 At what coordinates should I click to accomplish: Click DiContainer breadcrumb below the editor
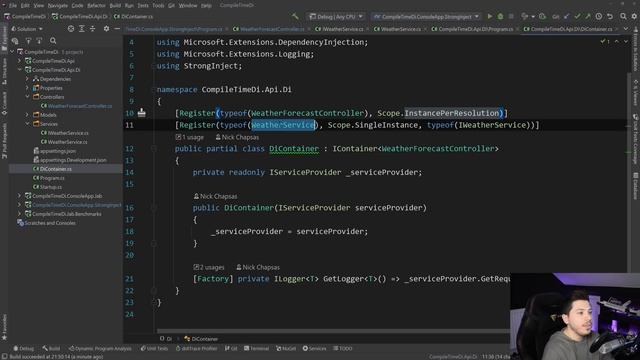click(201, 339)
